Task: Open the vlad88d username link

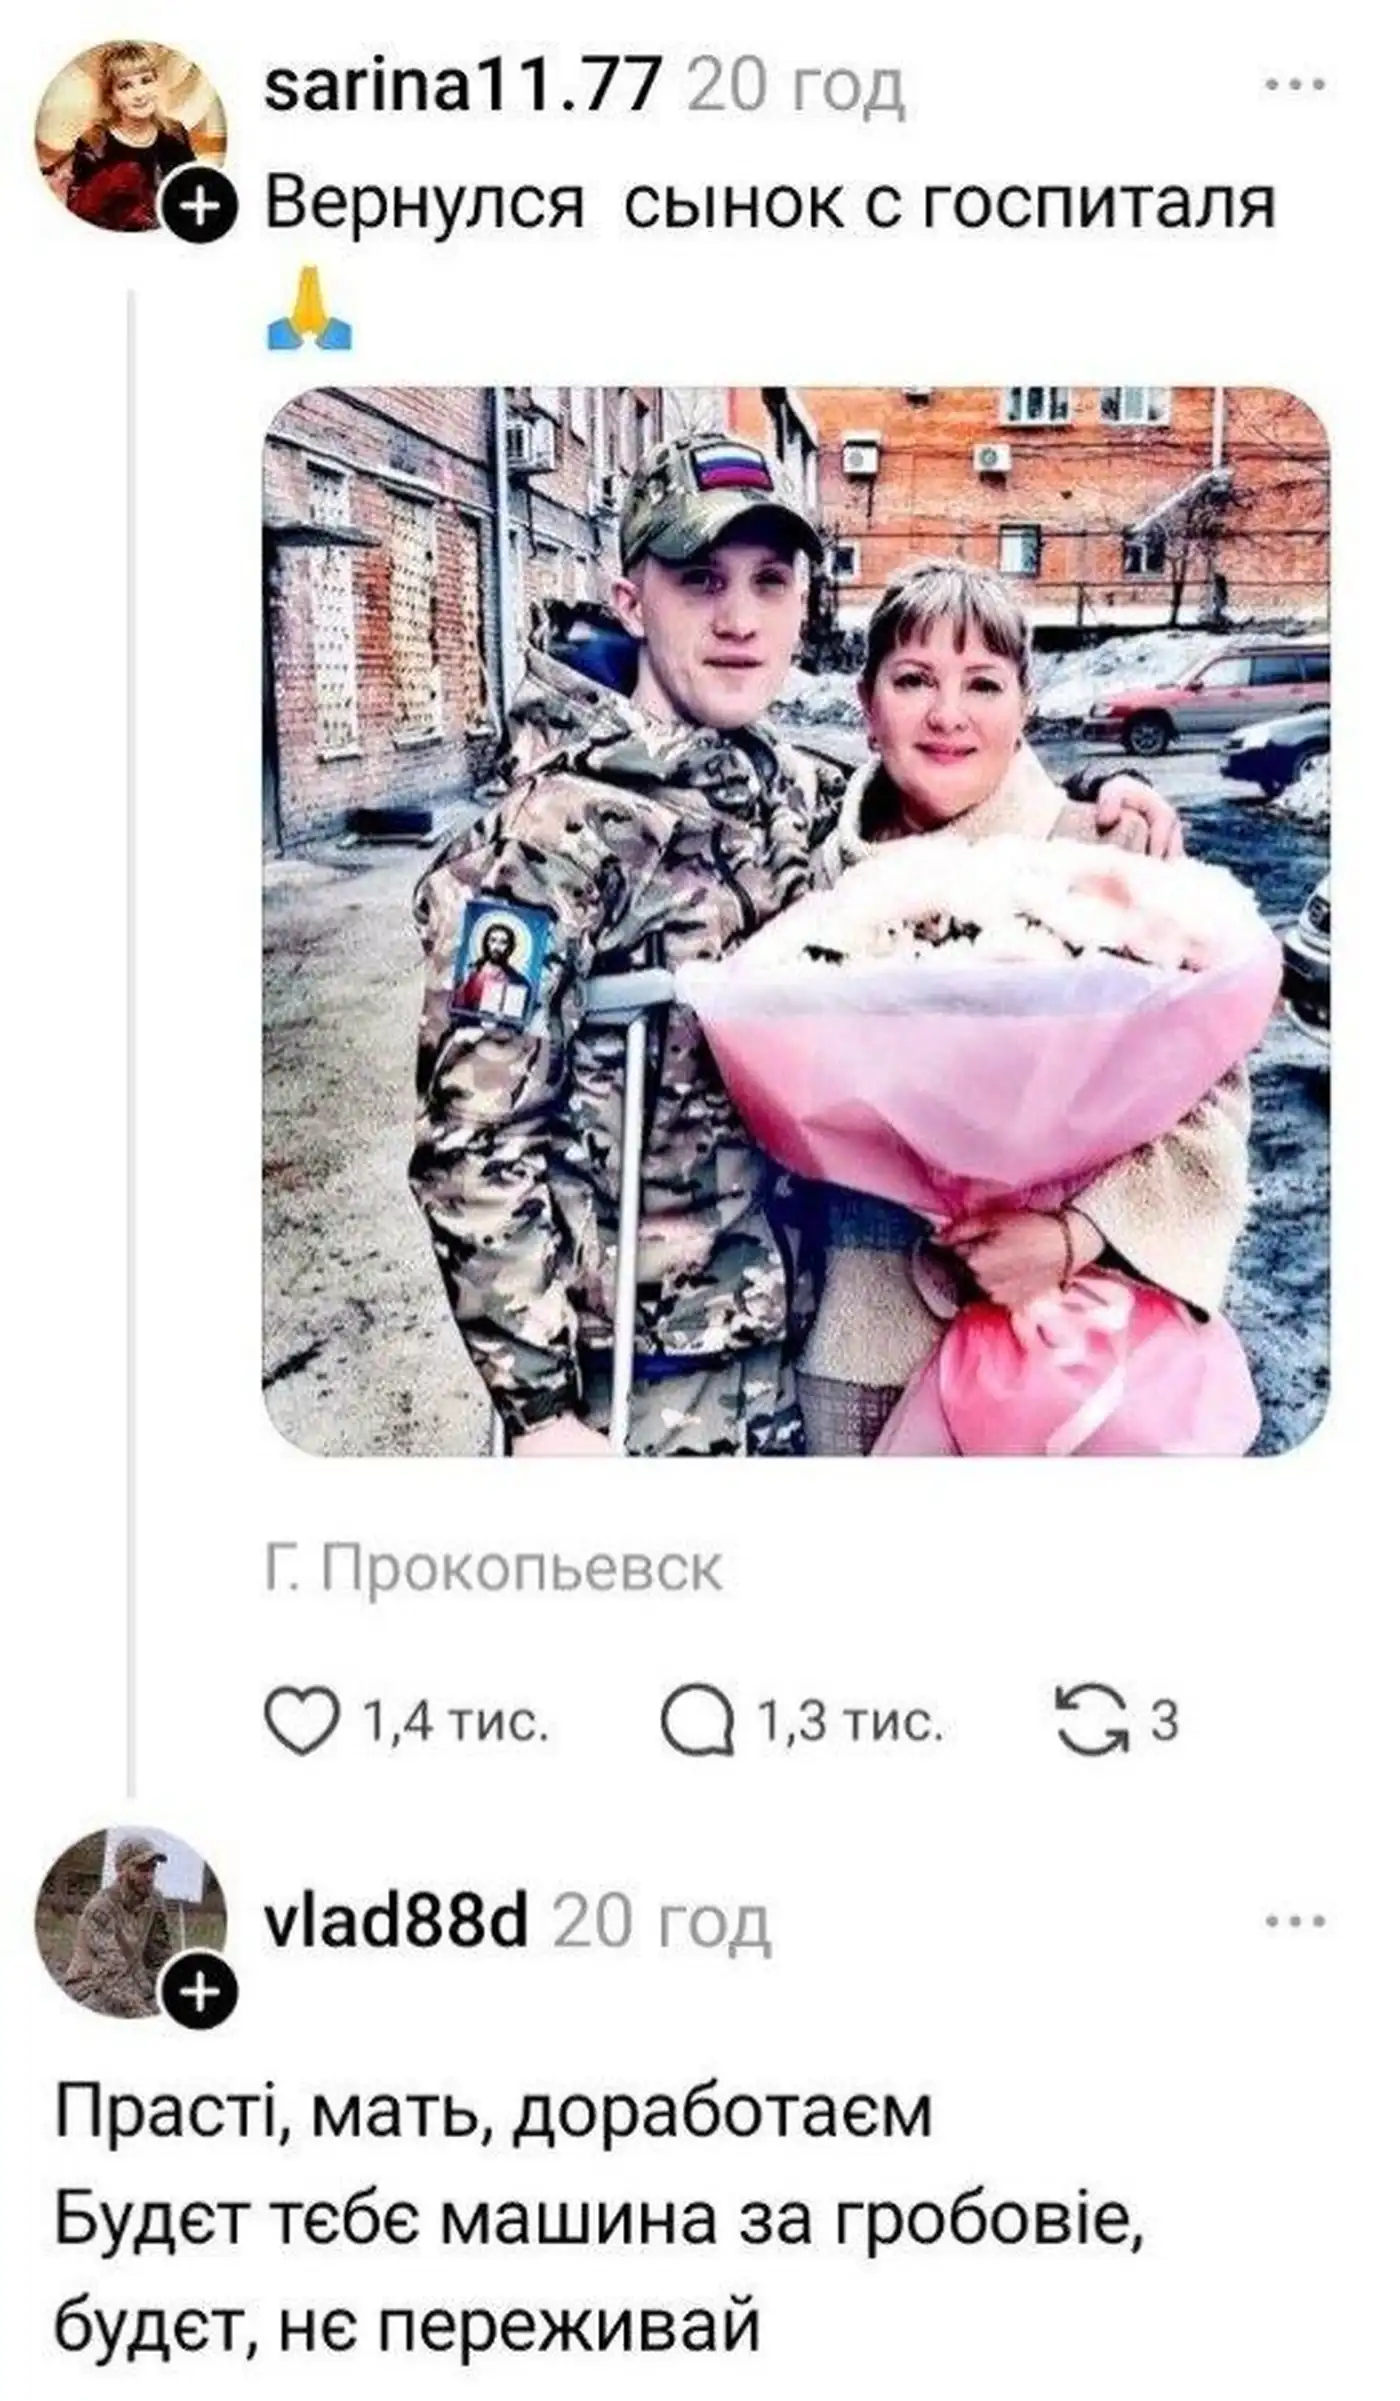Action: (x=395, y=1920)
